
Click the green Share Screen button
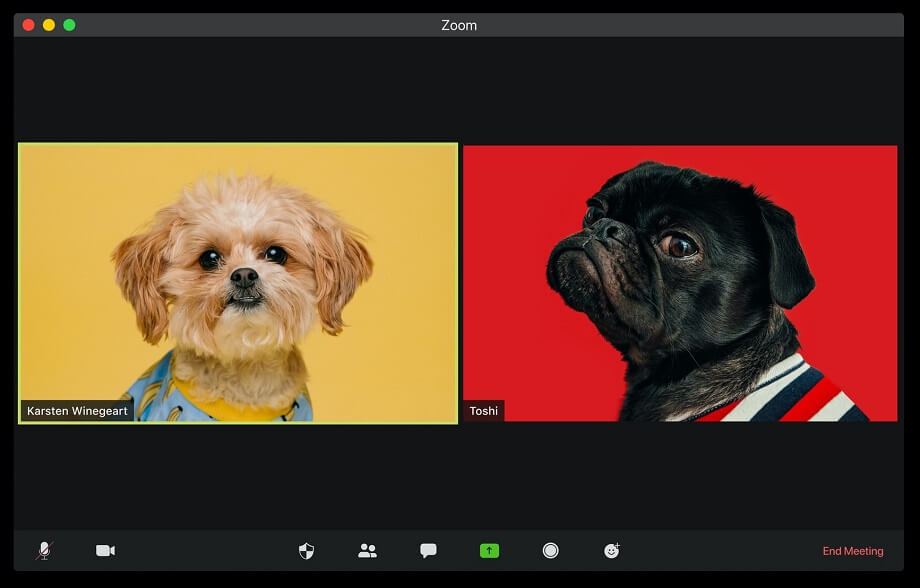(489, 551)
